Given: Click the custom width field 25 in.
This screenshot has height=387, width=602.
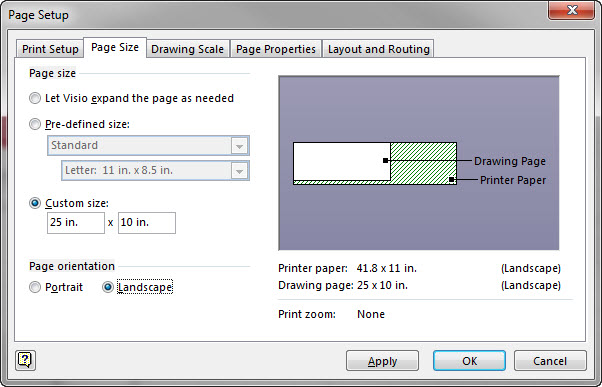Looking at the screenshot, I should 76,223.
